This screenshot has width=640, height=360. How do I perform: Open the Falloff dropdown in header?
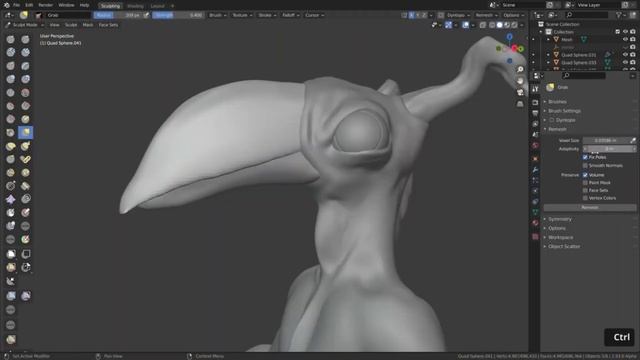click(x=291, y=15)
